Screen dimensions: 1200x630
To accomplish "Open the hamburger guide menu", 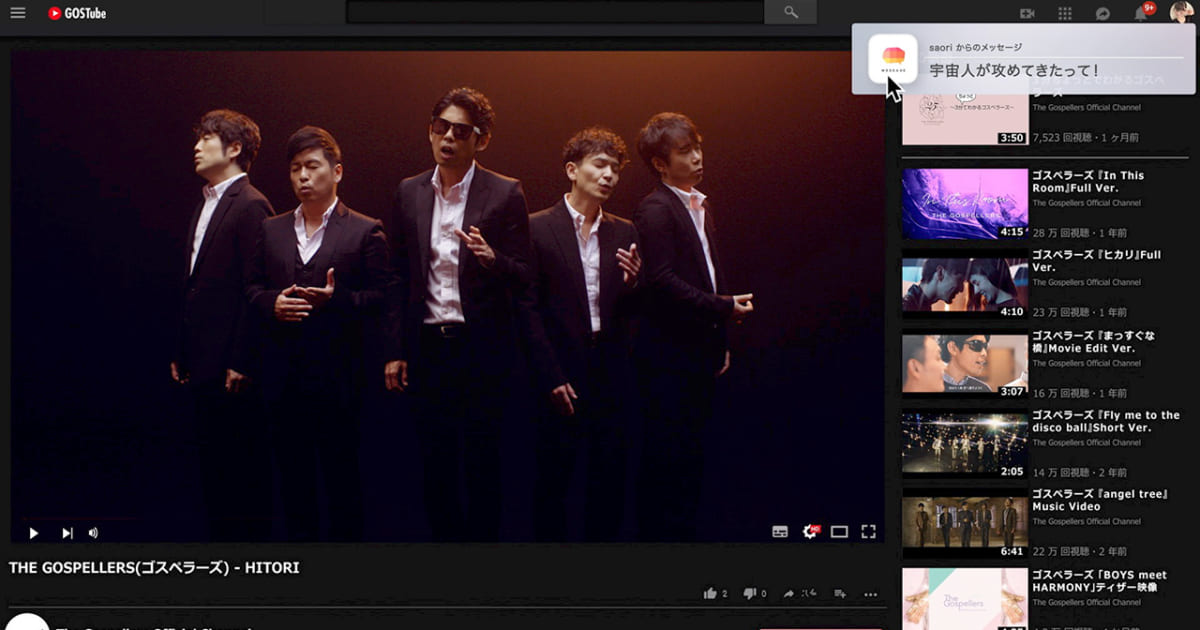I will click(x=17, y=13).
